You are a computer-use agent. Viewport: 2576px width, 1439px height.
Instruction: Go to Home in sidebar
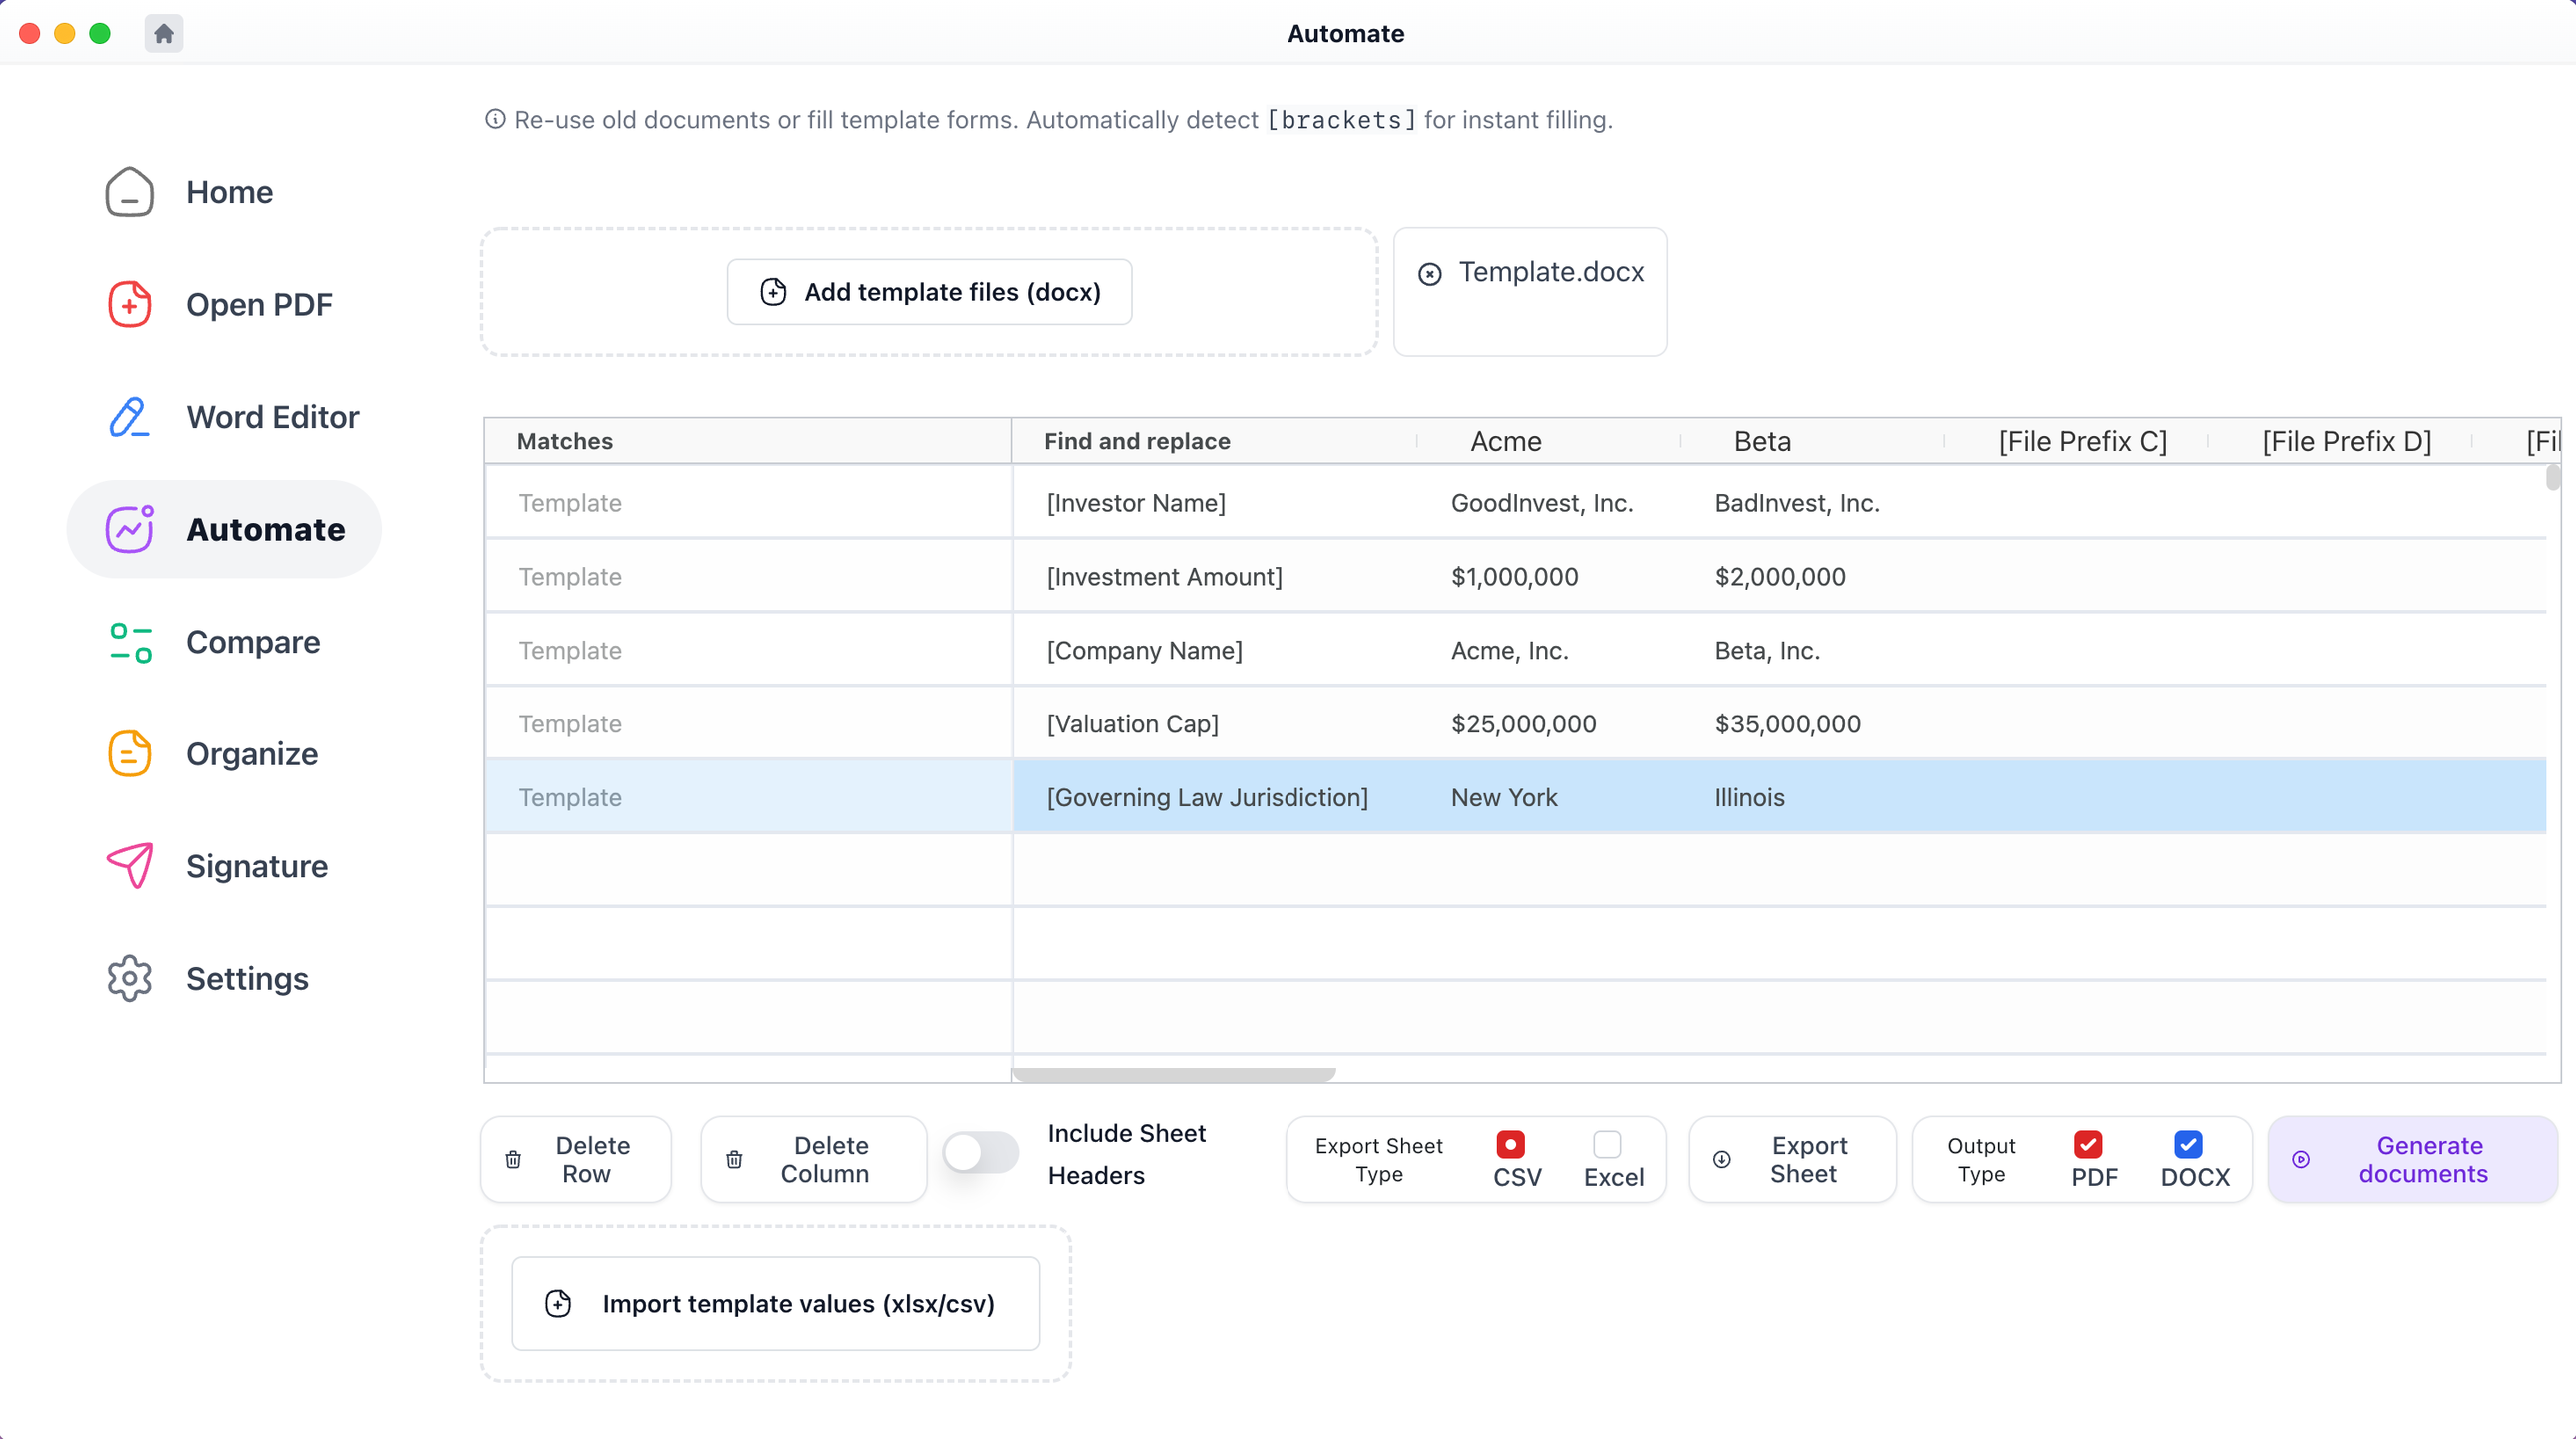[229, 192]
